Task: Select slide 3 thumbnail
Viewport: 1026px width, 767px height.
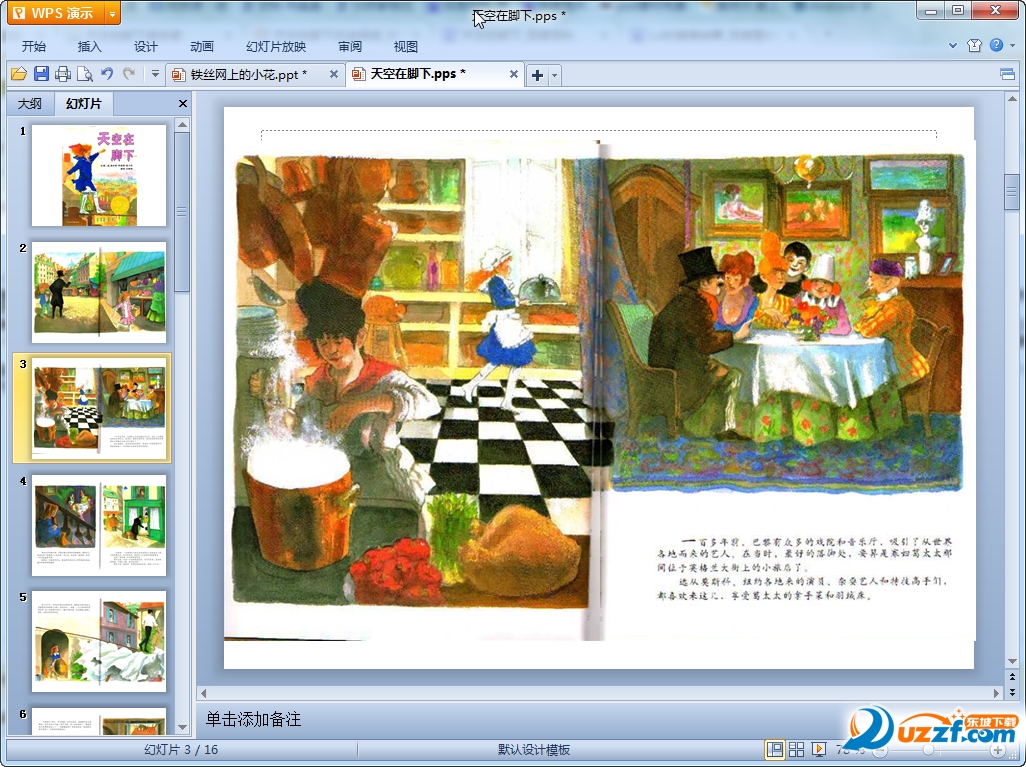Action: click(x=99, y=408)
